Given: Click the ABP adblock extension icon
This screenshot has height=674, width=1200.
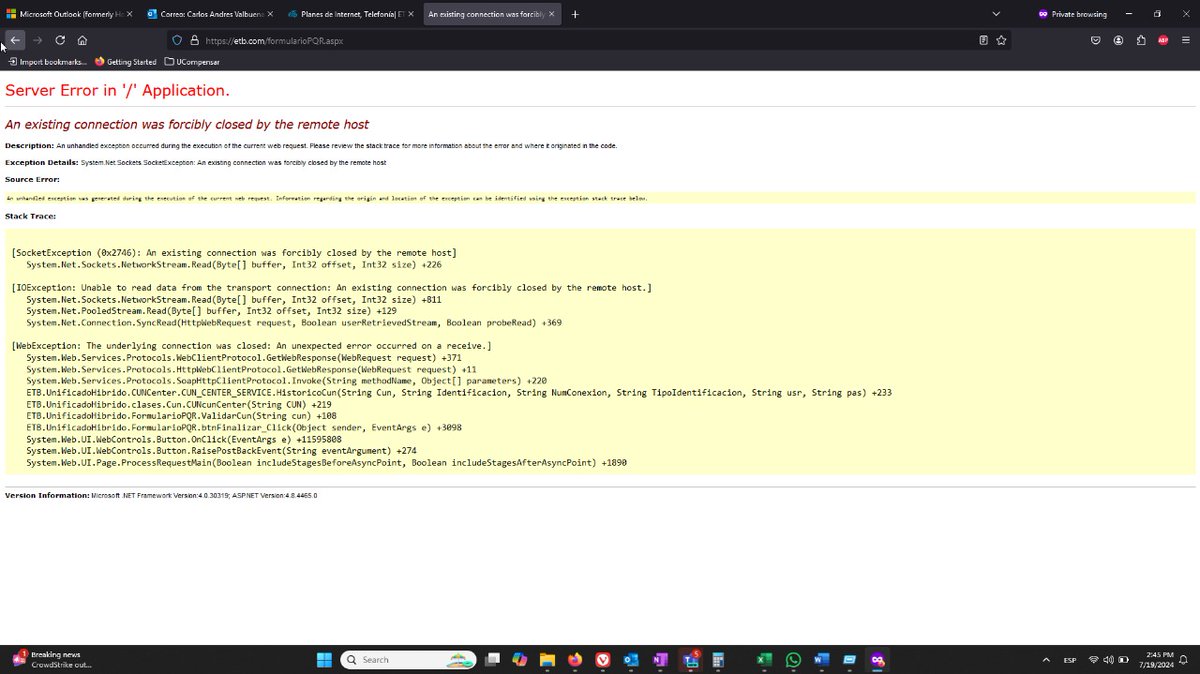Looking at the screenshot, I should pyautogui.click(x=1163, y=40).
